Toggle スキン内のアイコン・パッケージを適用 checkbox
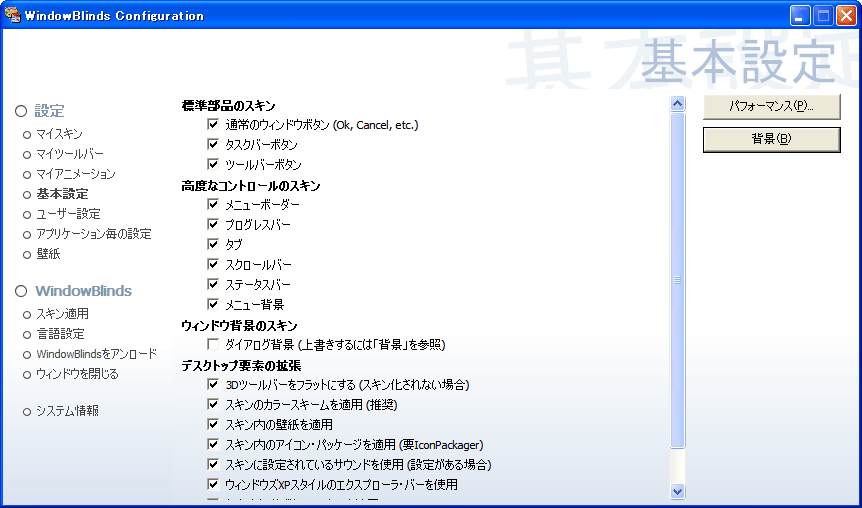This screenshot has height=508, width=862. click(213, 444)
